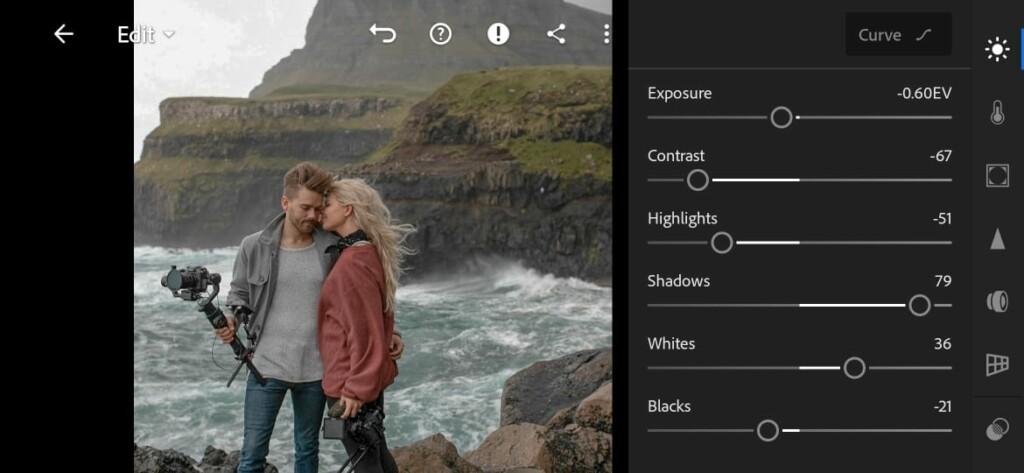This screenshot has width=1024, height=473.
Task: Go back with the left arrow
Action: 63,34
